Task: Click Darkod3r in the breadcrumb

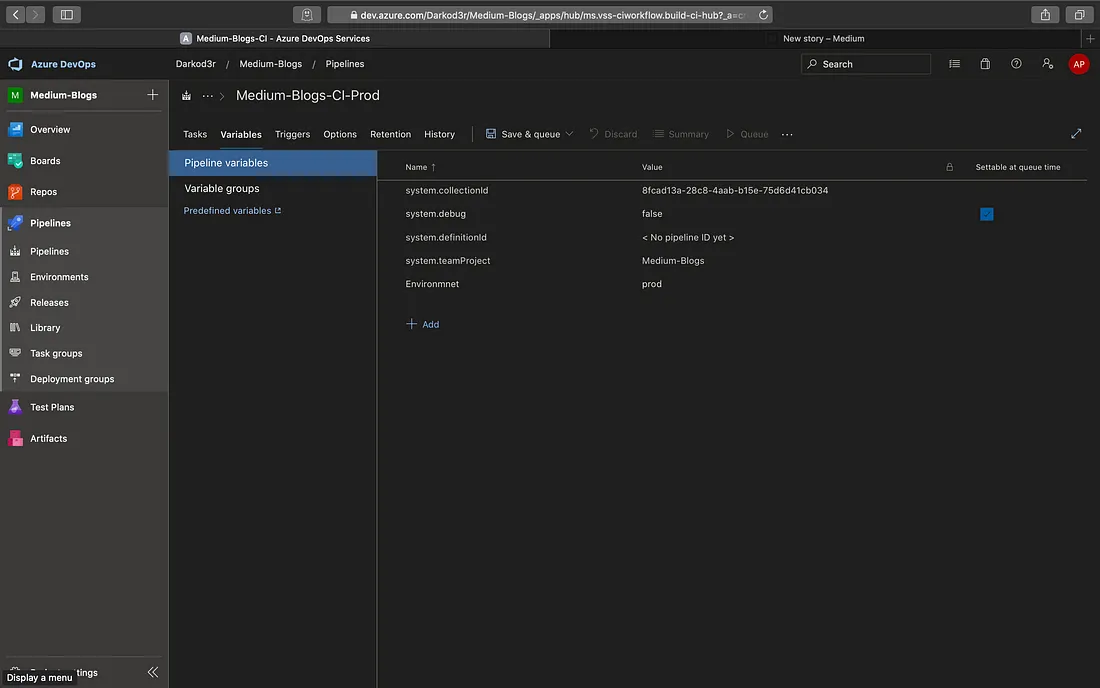Action: pos(196,64)
